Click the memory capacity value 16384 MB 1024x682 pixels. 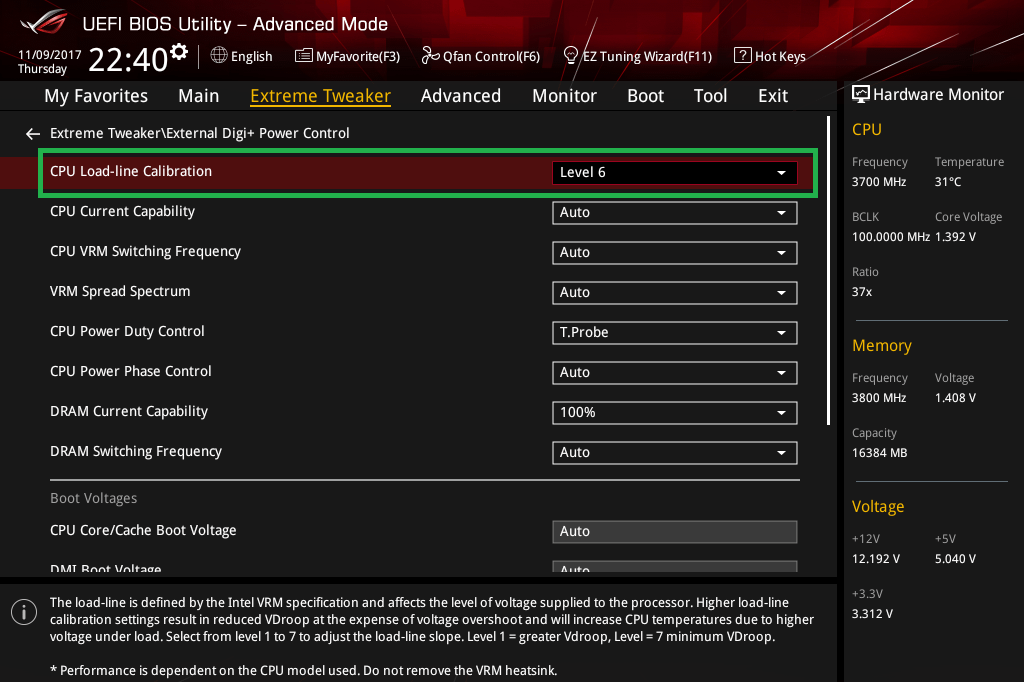pos(880,453)
